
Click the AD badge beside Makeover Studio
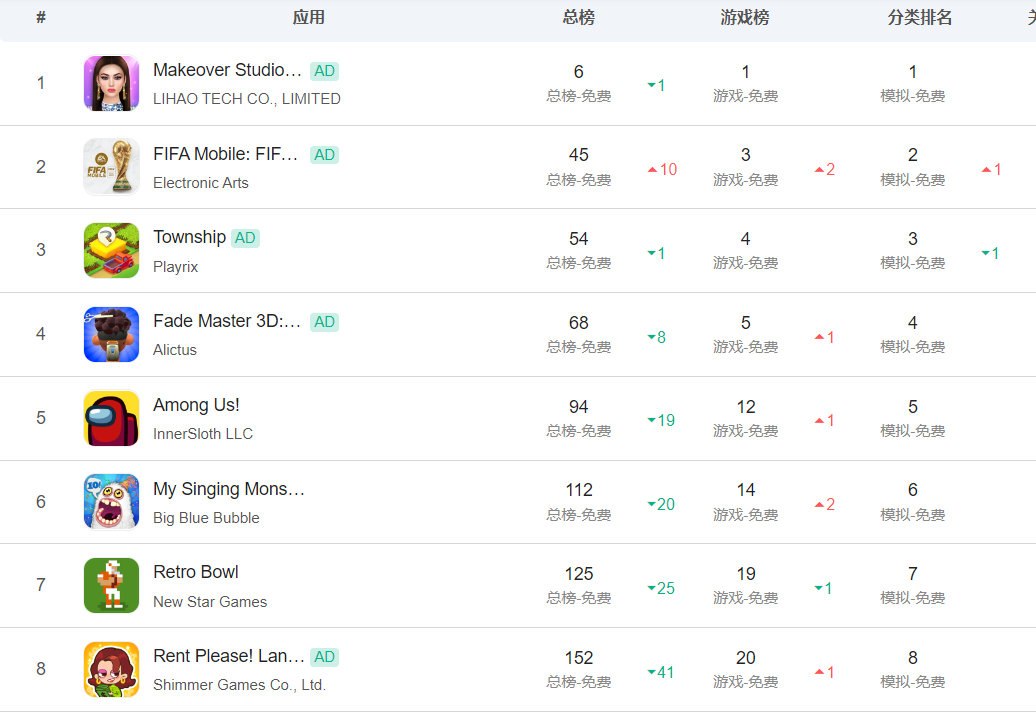point(324,71)
